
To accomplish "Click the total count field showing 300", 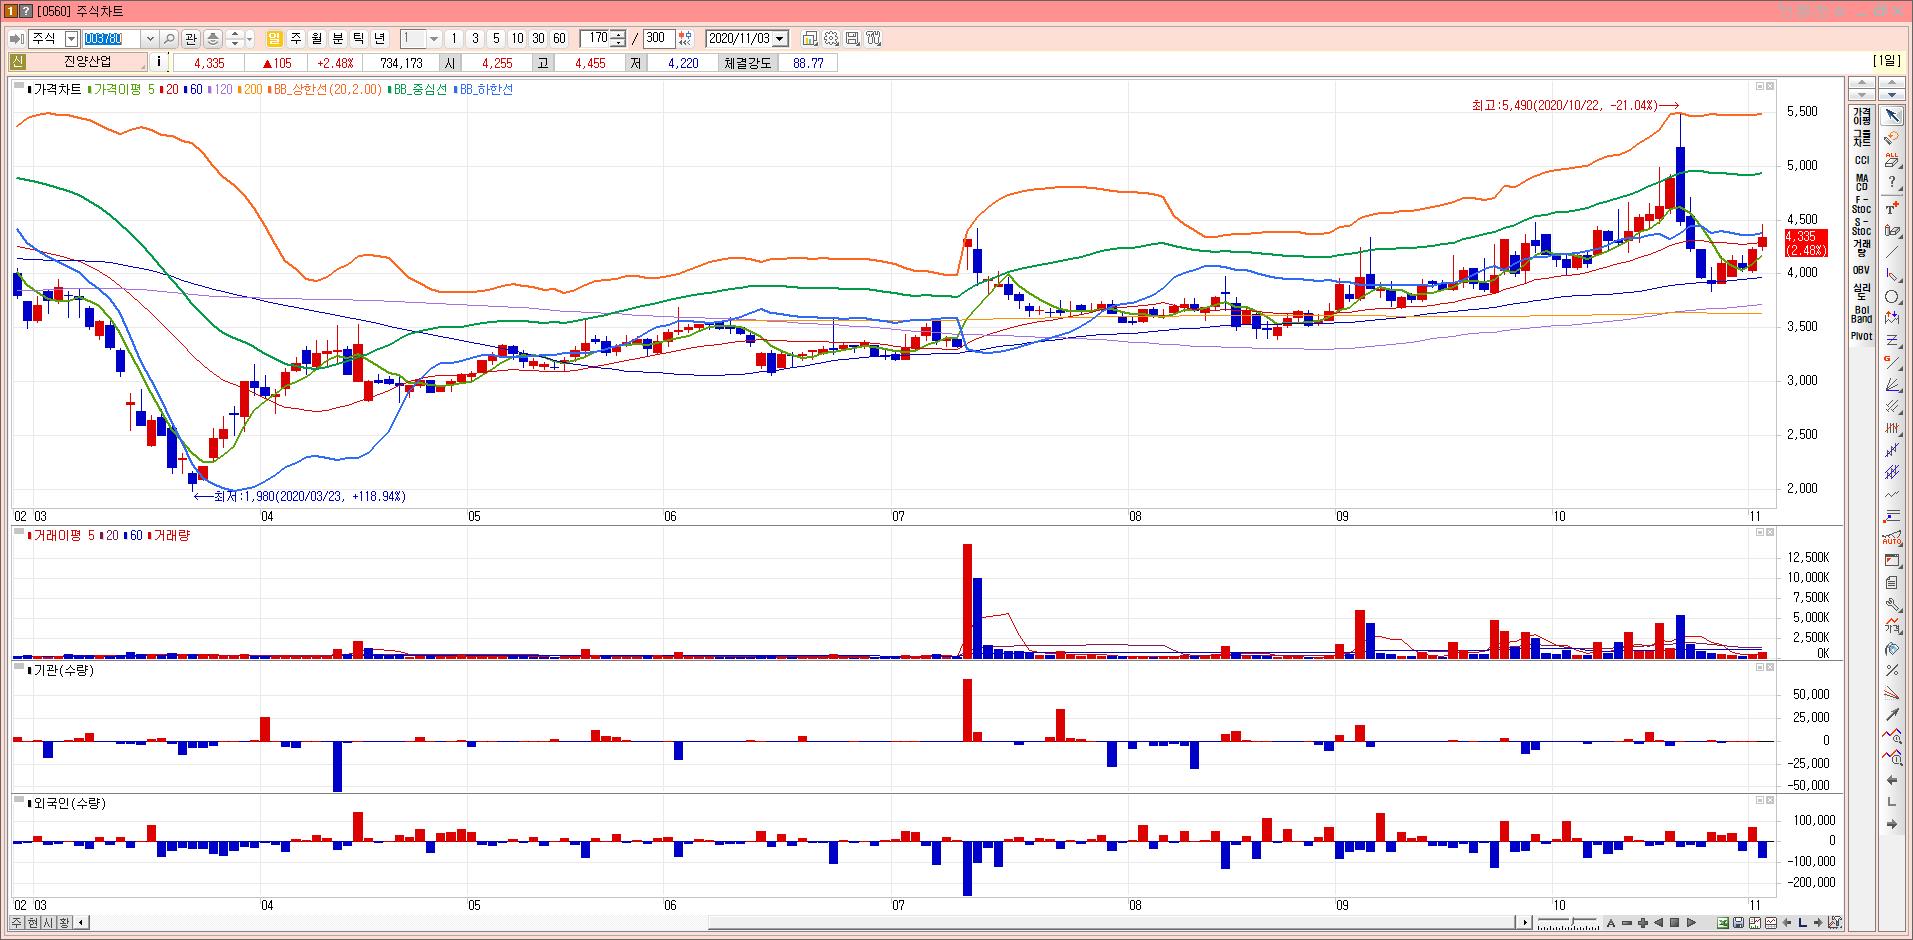I will pyautogui.click(x=658, y=39).
